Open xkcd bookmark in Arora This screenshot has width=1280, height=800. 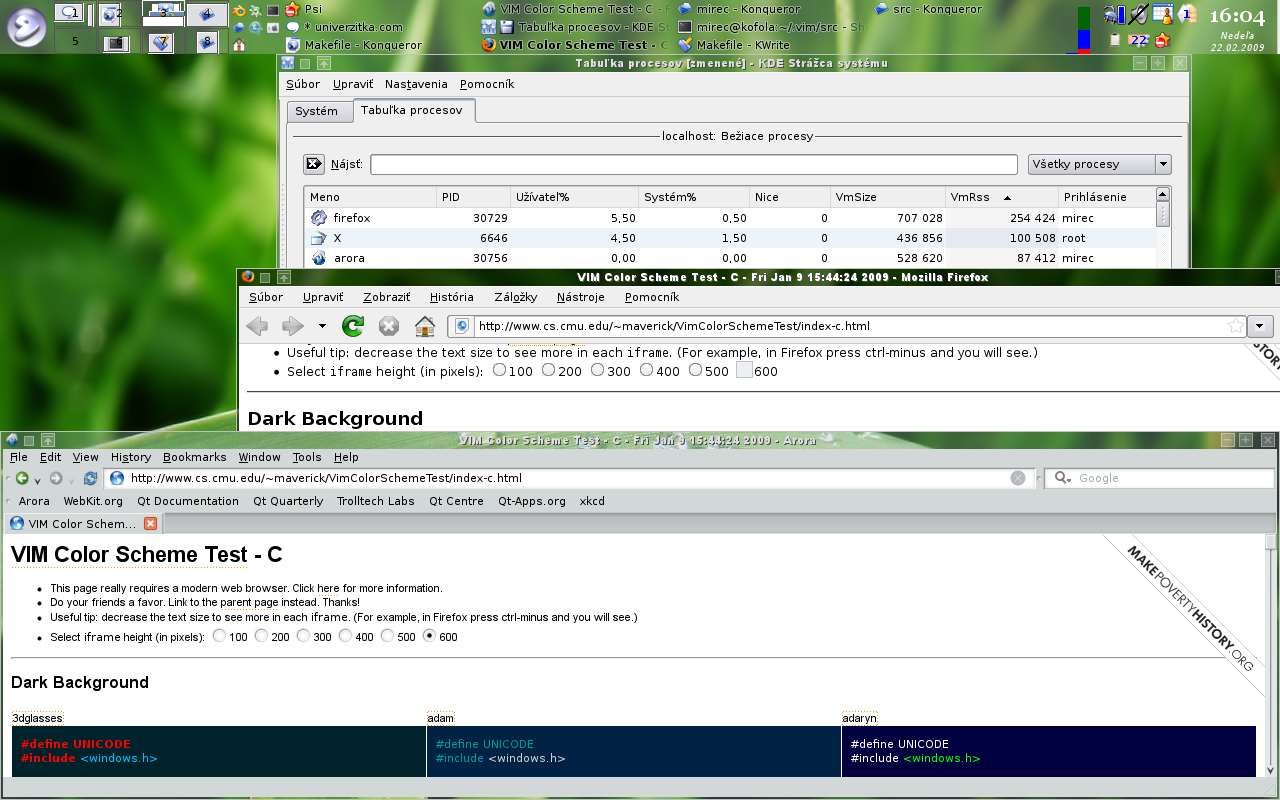click(592, 501)
